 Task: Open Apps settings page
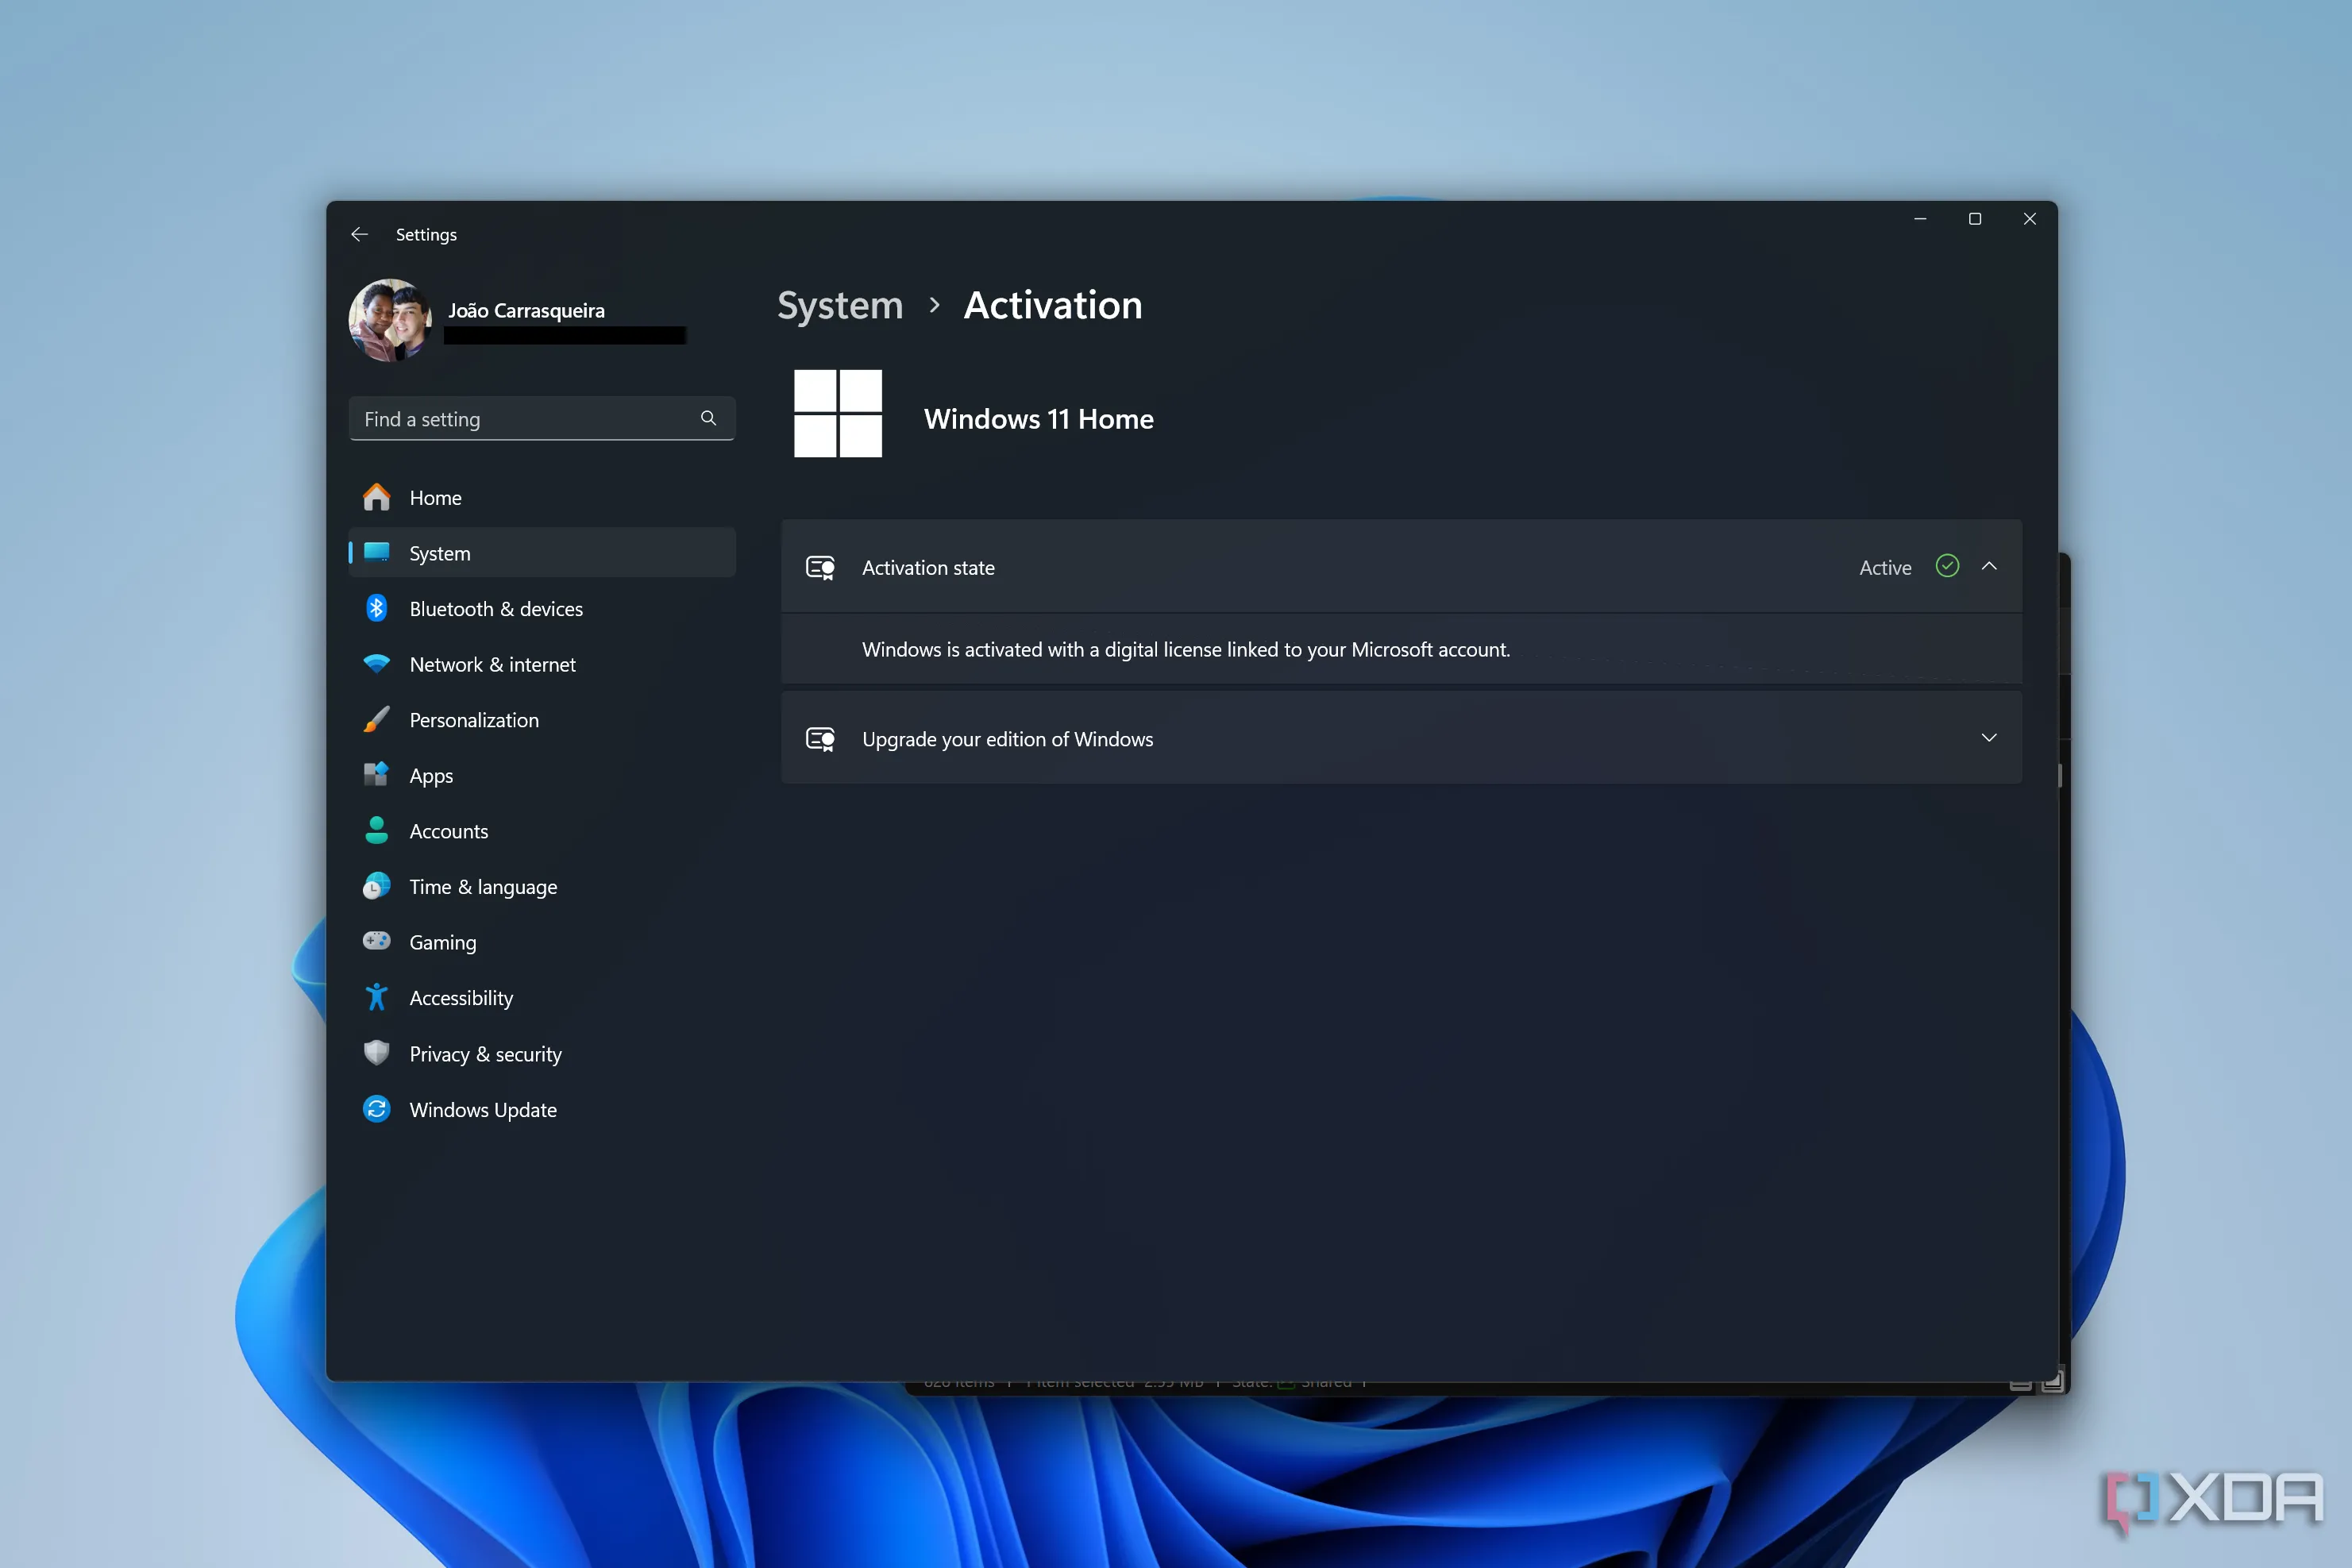pos(541,776)
